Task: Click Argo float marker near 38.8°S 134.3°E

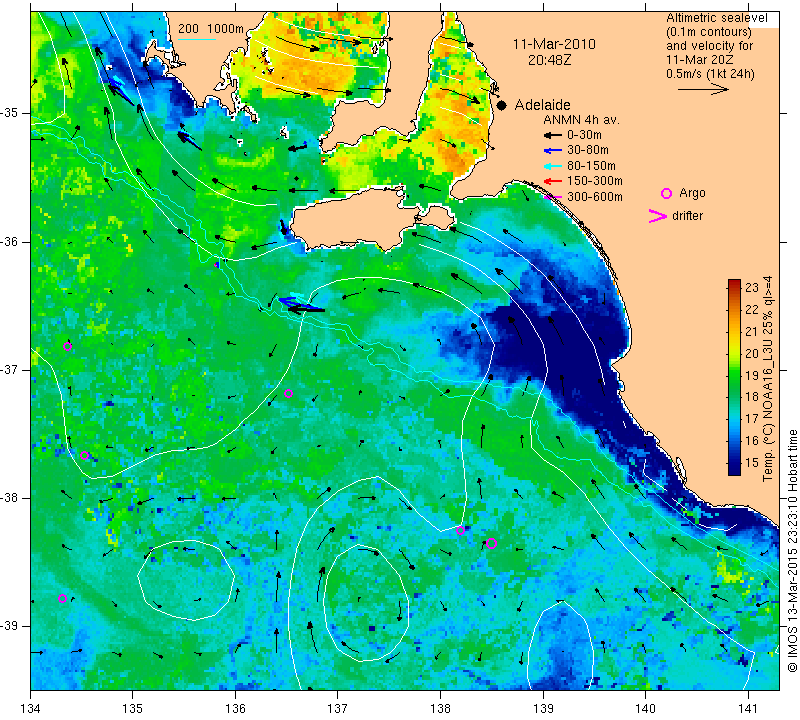Action: [x=62, y=599]
